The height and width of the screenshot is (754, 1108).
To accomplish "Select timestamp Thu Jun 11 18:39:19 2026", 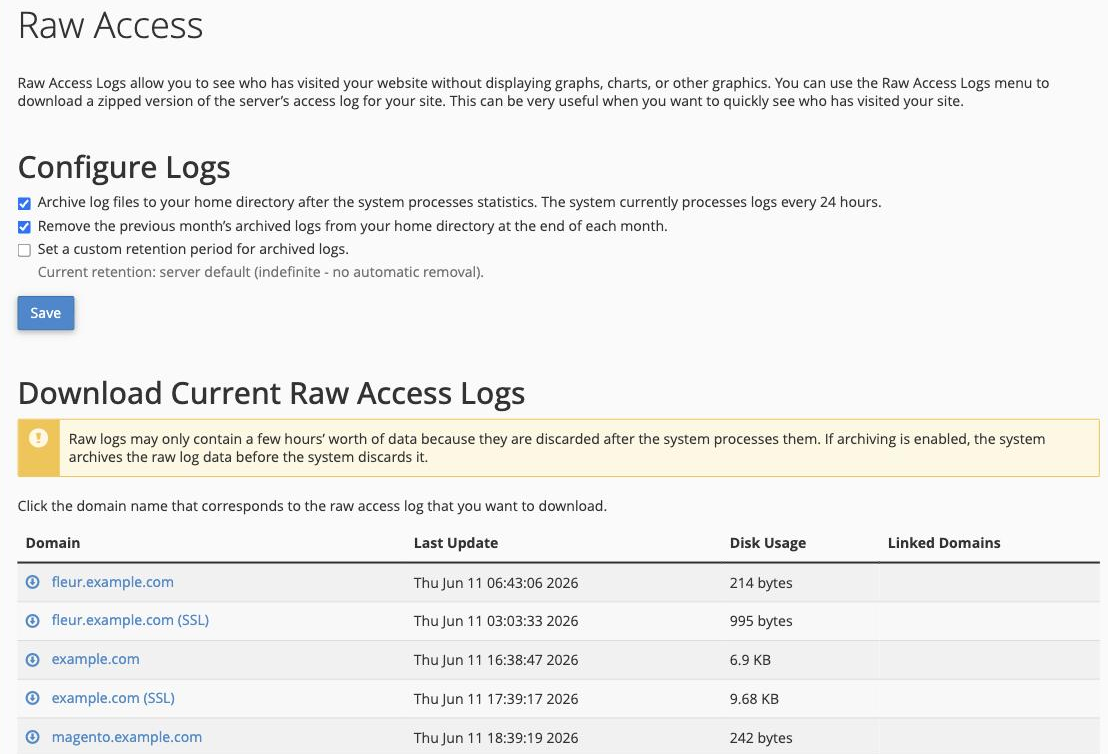I will 496,738.
